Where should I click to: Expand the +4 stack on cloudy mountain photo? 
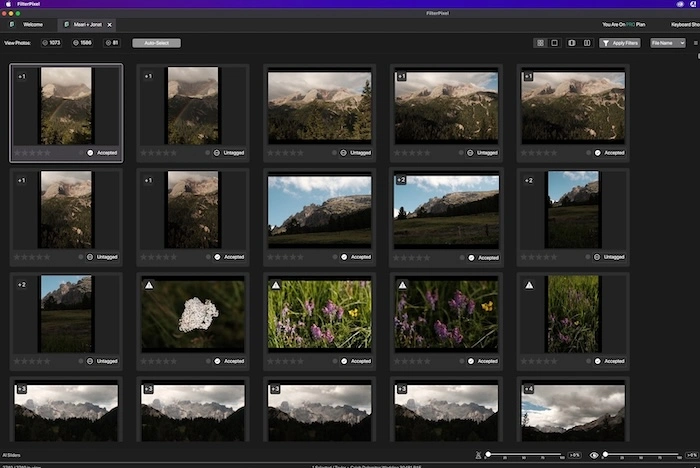tap(528, 388)
